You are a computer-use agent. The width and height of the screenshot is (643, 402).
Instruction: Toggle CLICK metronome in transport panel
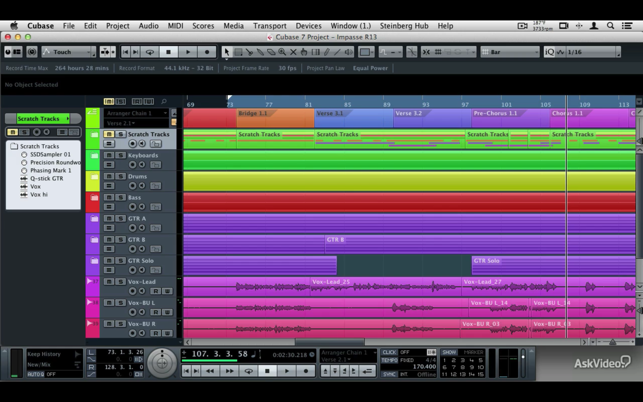coord(390,352)
